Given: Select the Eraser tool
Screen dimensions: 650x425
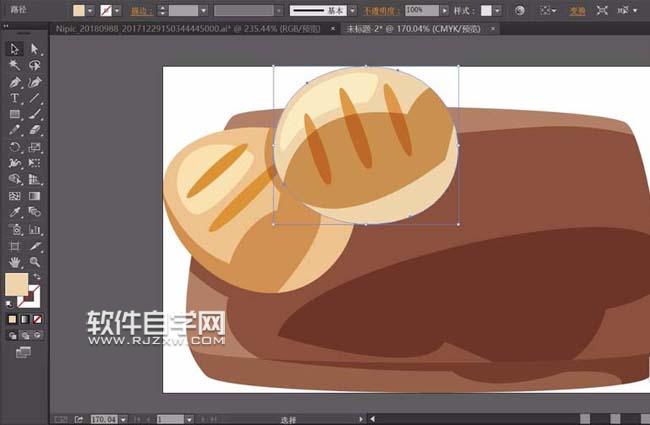Looking at the screenshot, I should click(x=34, y=130).
